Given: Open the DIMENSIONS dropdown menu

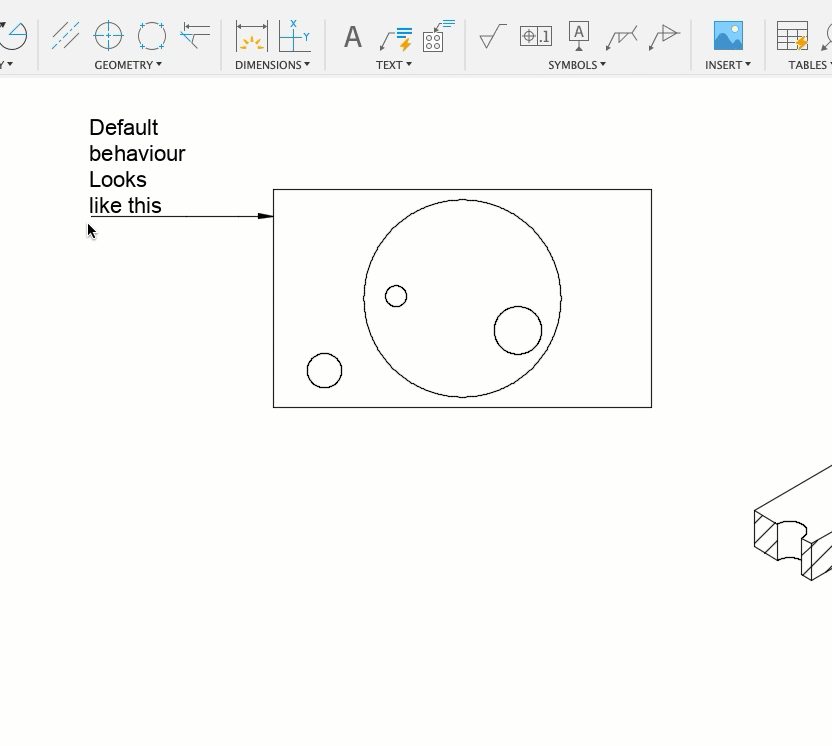Looking at the screenshot, I should tap(272, 65).
